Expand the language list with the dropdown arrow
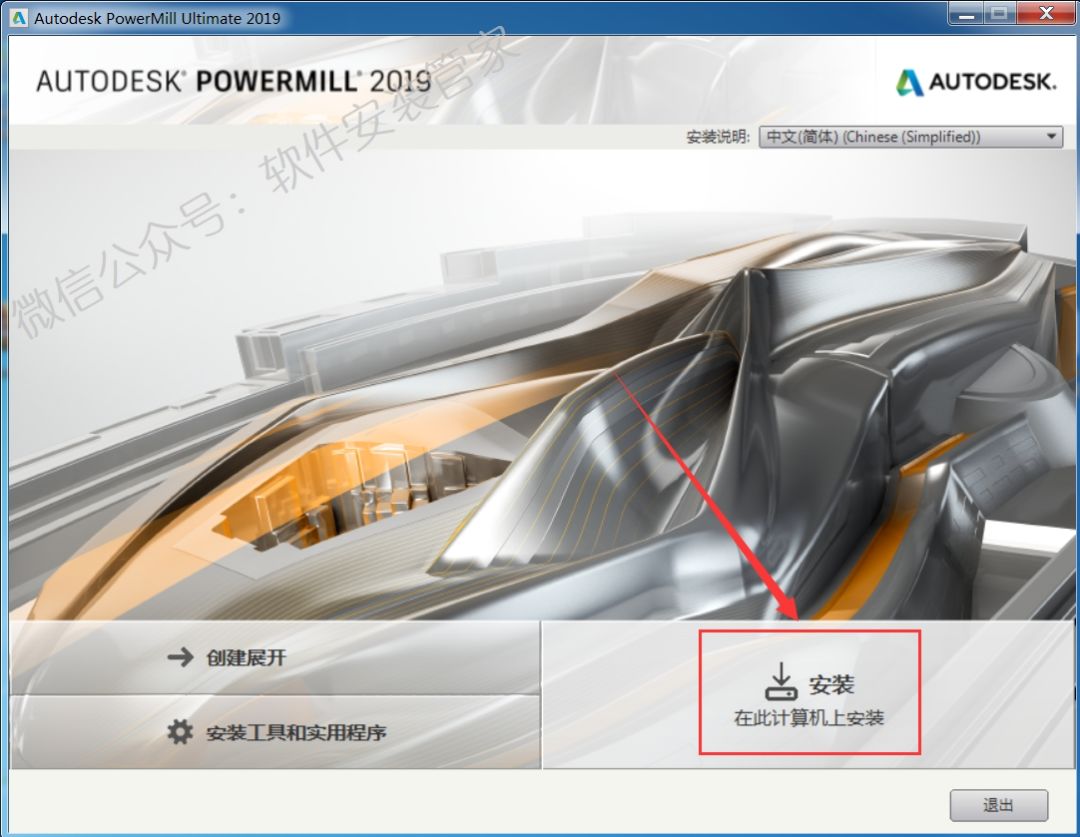 coord(1051,137)
